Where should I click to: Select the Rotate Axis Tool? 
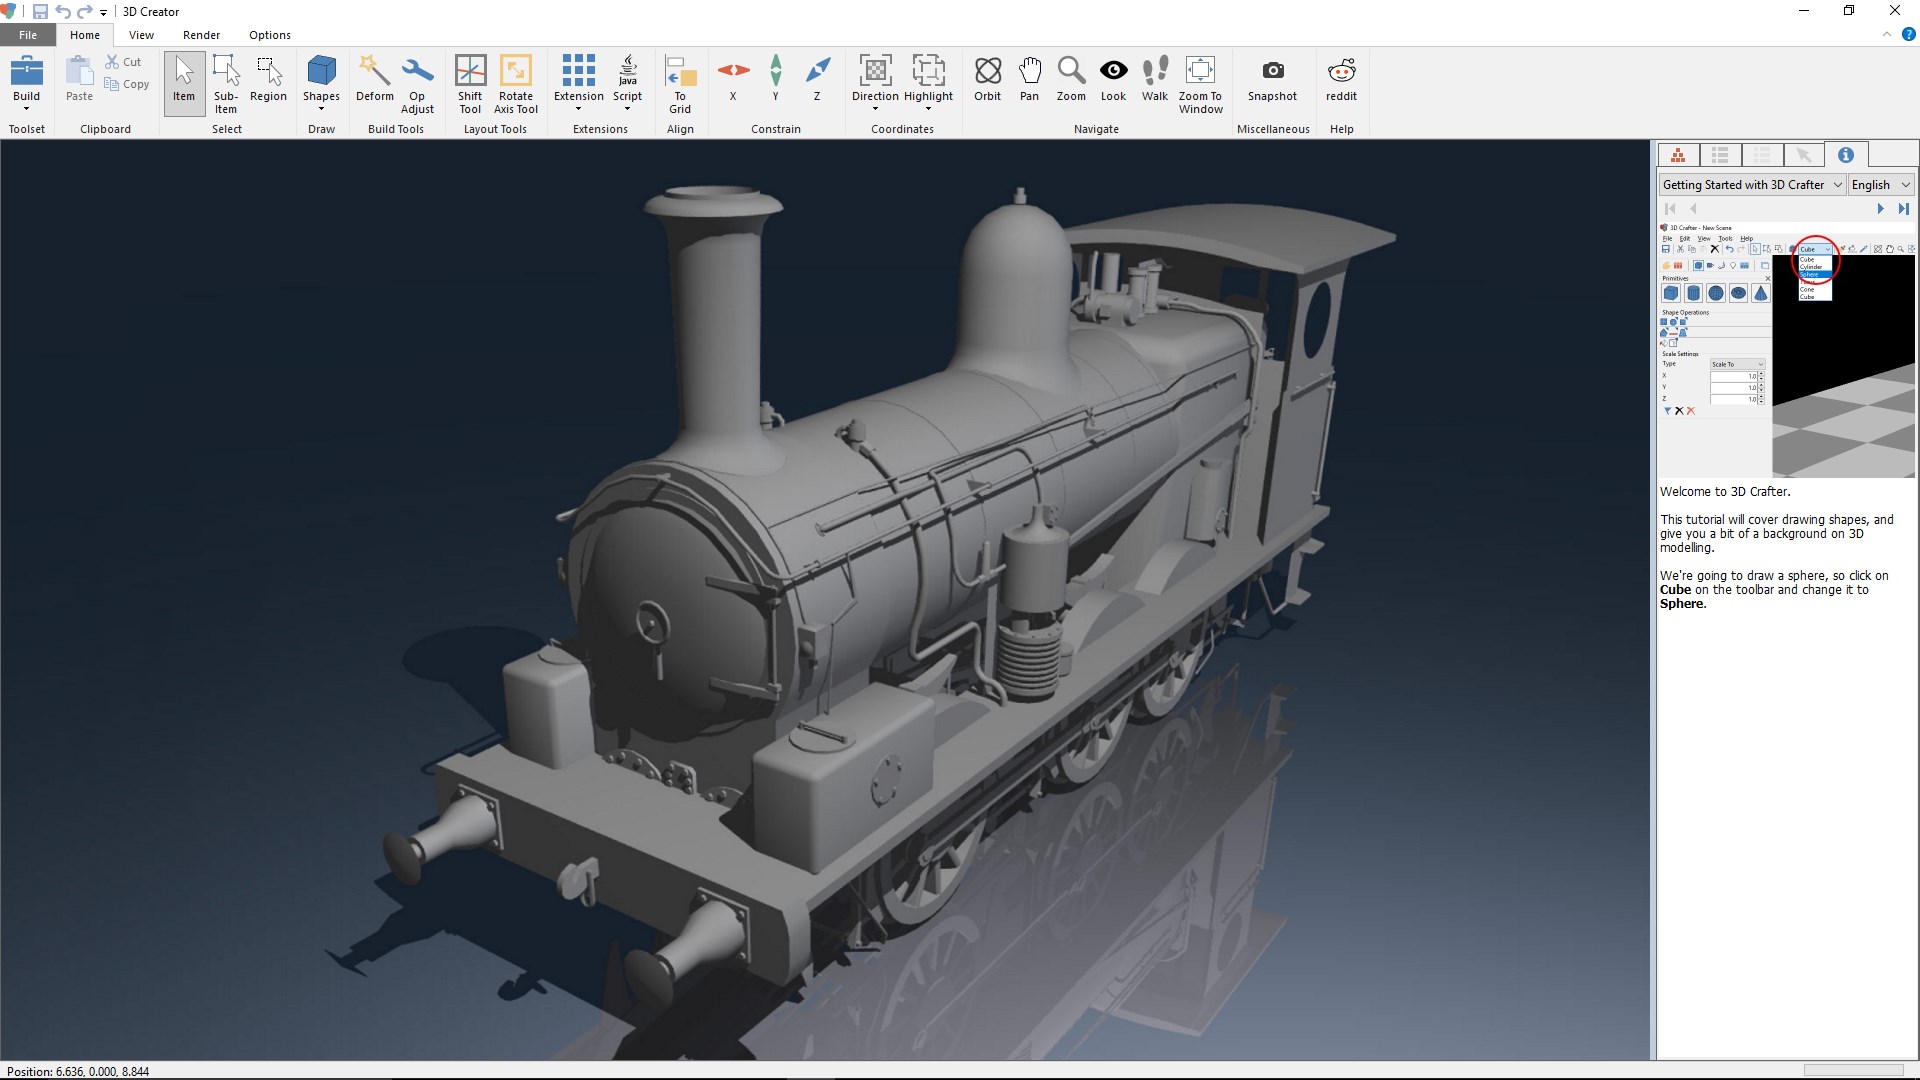click(x=515, y=83)
